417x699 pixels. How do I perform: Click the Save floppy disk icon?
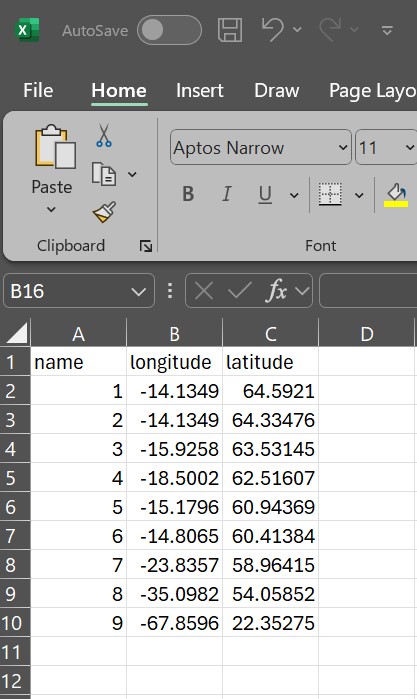tap(230, 30)
